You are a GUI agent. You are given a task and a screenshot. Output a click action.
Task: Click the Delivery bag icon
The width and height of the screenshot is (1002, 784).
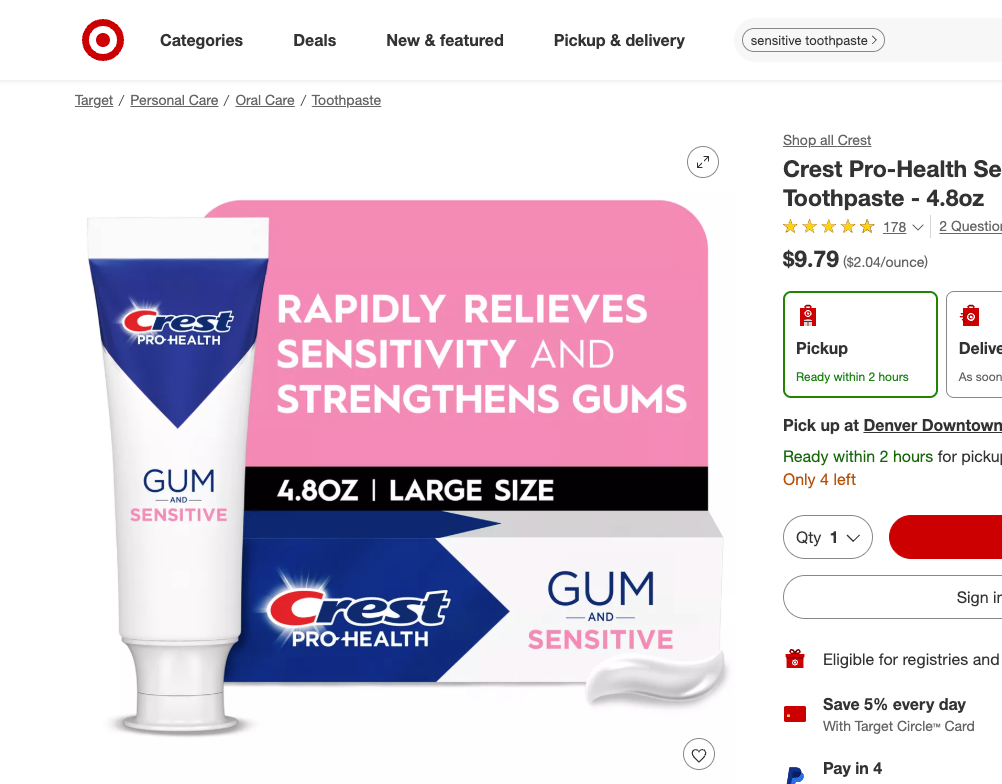coord(970,316)
